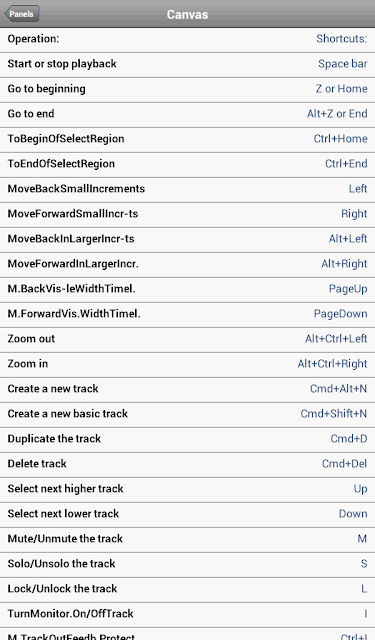Select the 'Solo/Unsolo the track' row

(187, 564)
